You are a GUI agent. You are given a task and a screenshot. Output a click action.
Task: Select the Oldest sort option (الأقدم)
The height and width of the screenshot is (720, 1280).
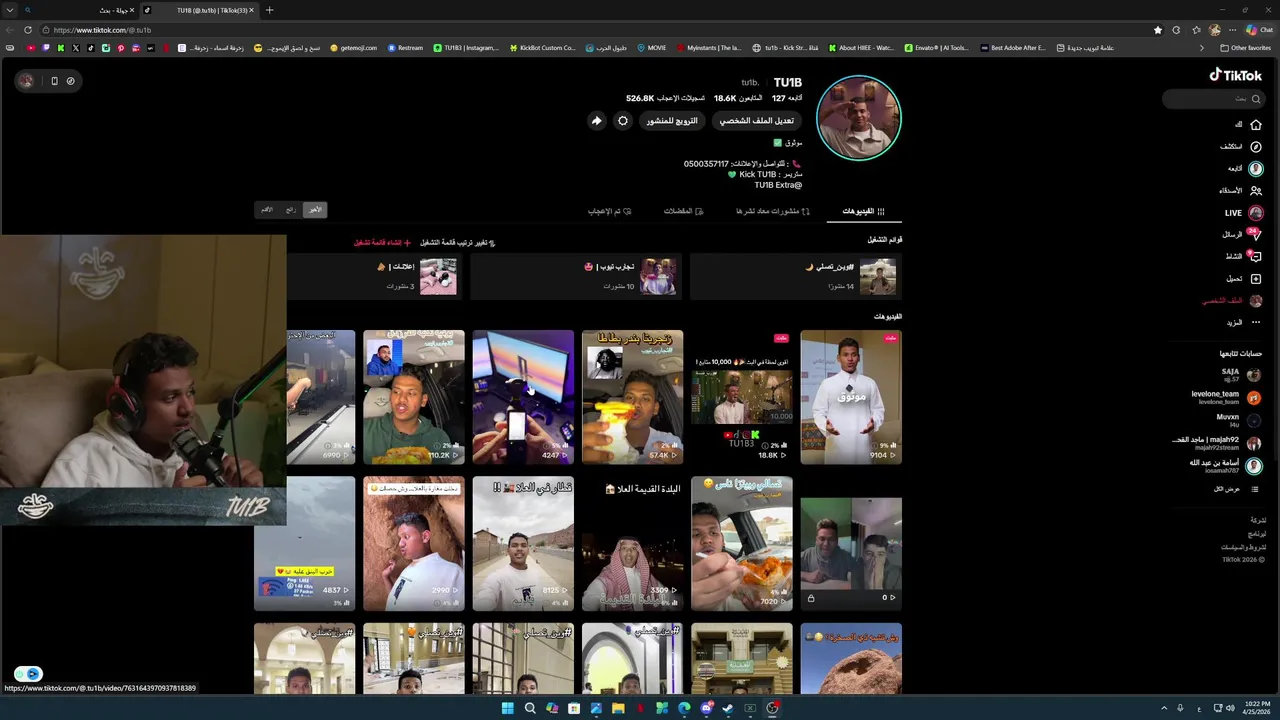click(x=267, y=209)
